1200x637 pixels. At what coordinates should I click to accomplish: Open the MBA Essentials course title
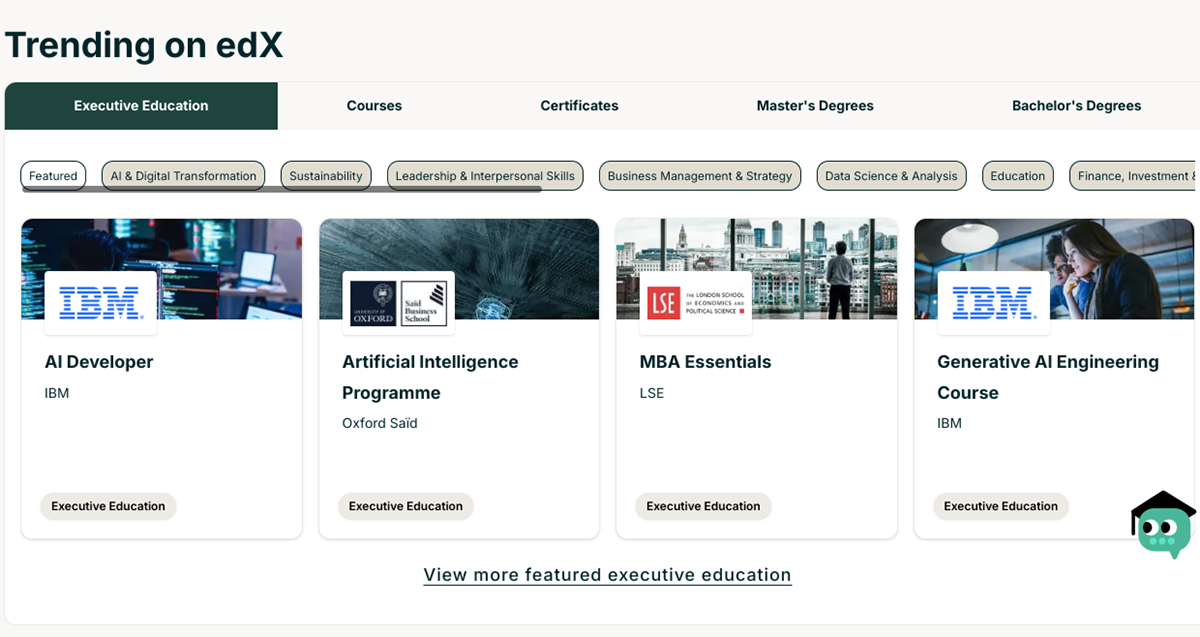pos(705,362)
